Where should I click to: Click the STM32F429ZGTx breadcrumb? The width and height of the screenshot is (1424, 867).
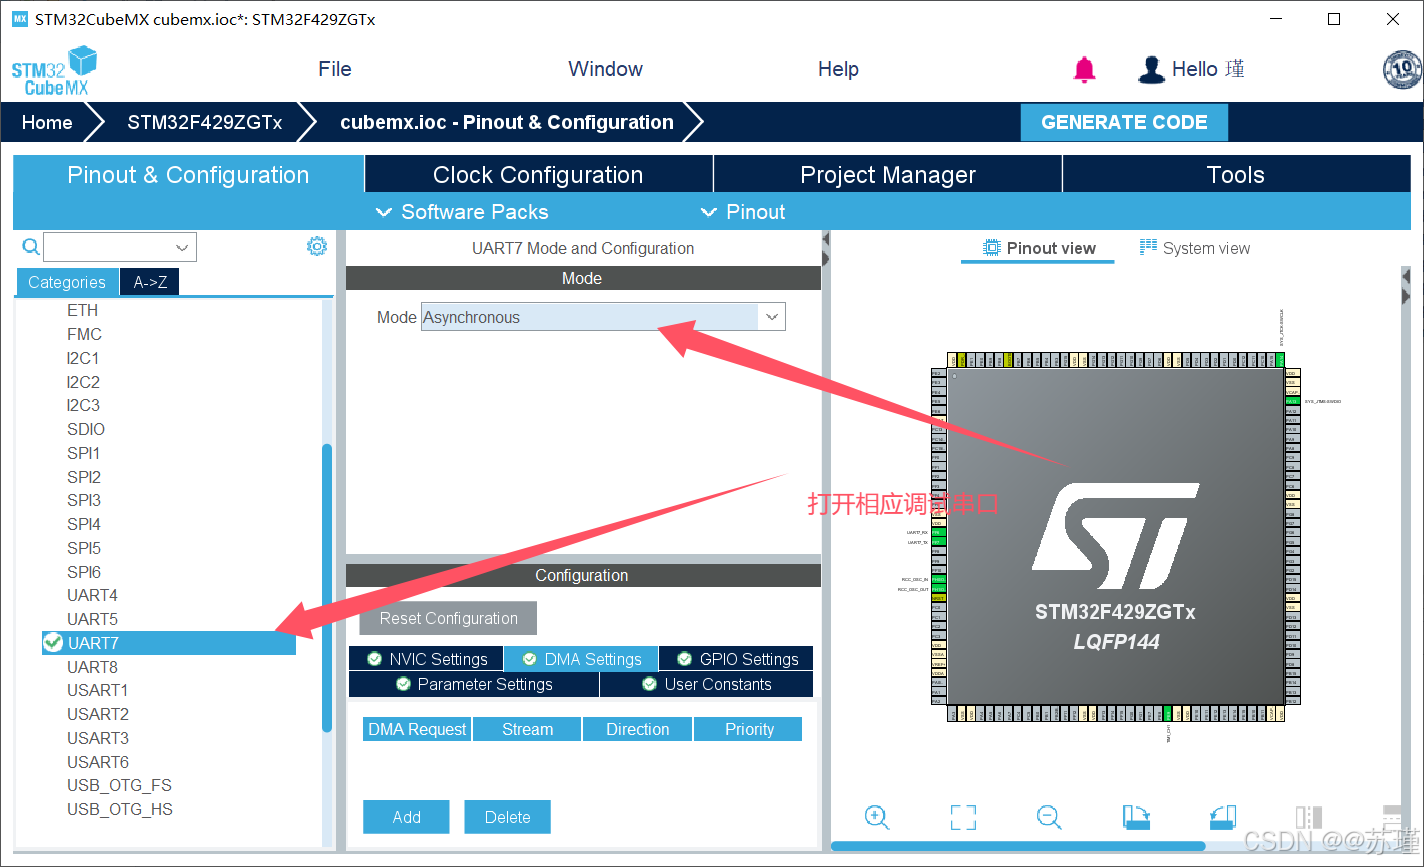[204, 122]
